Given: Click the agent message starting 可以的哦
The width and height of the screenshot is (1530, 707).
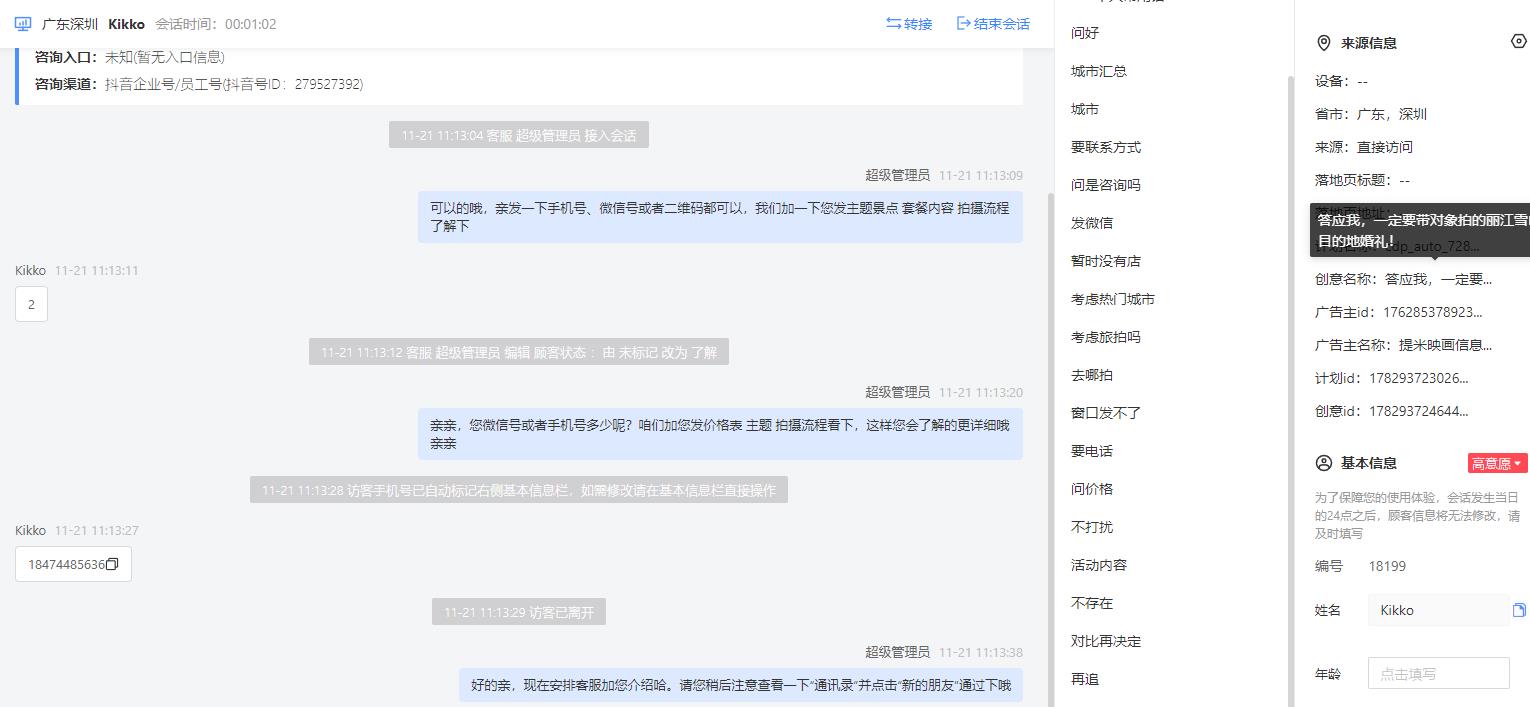Looking at the screenshot, I should [720, 217].
